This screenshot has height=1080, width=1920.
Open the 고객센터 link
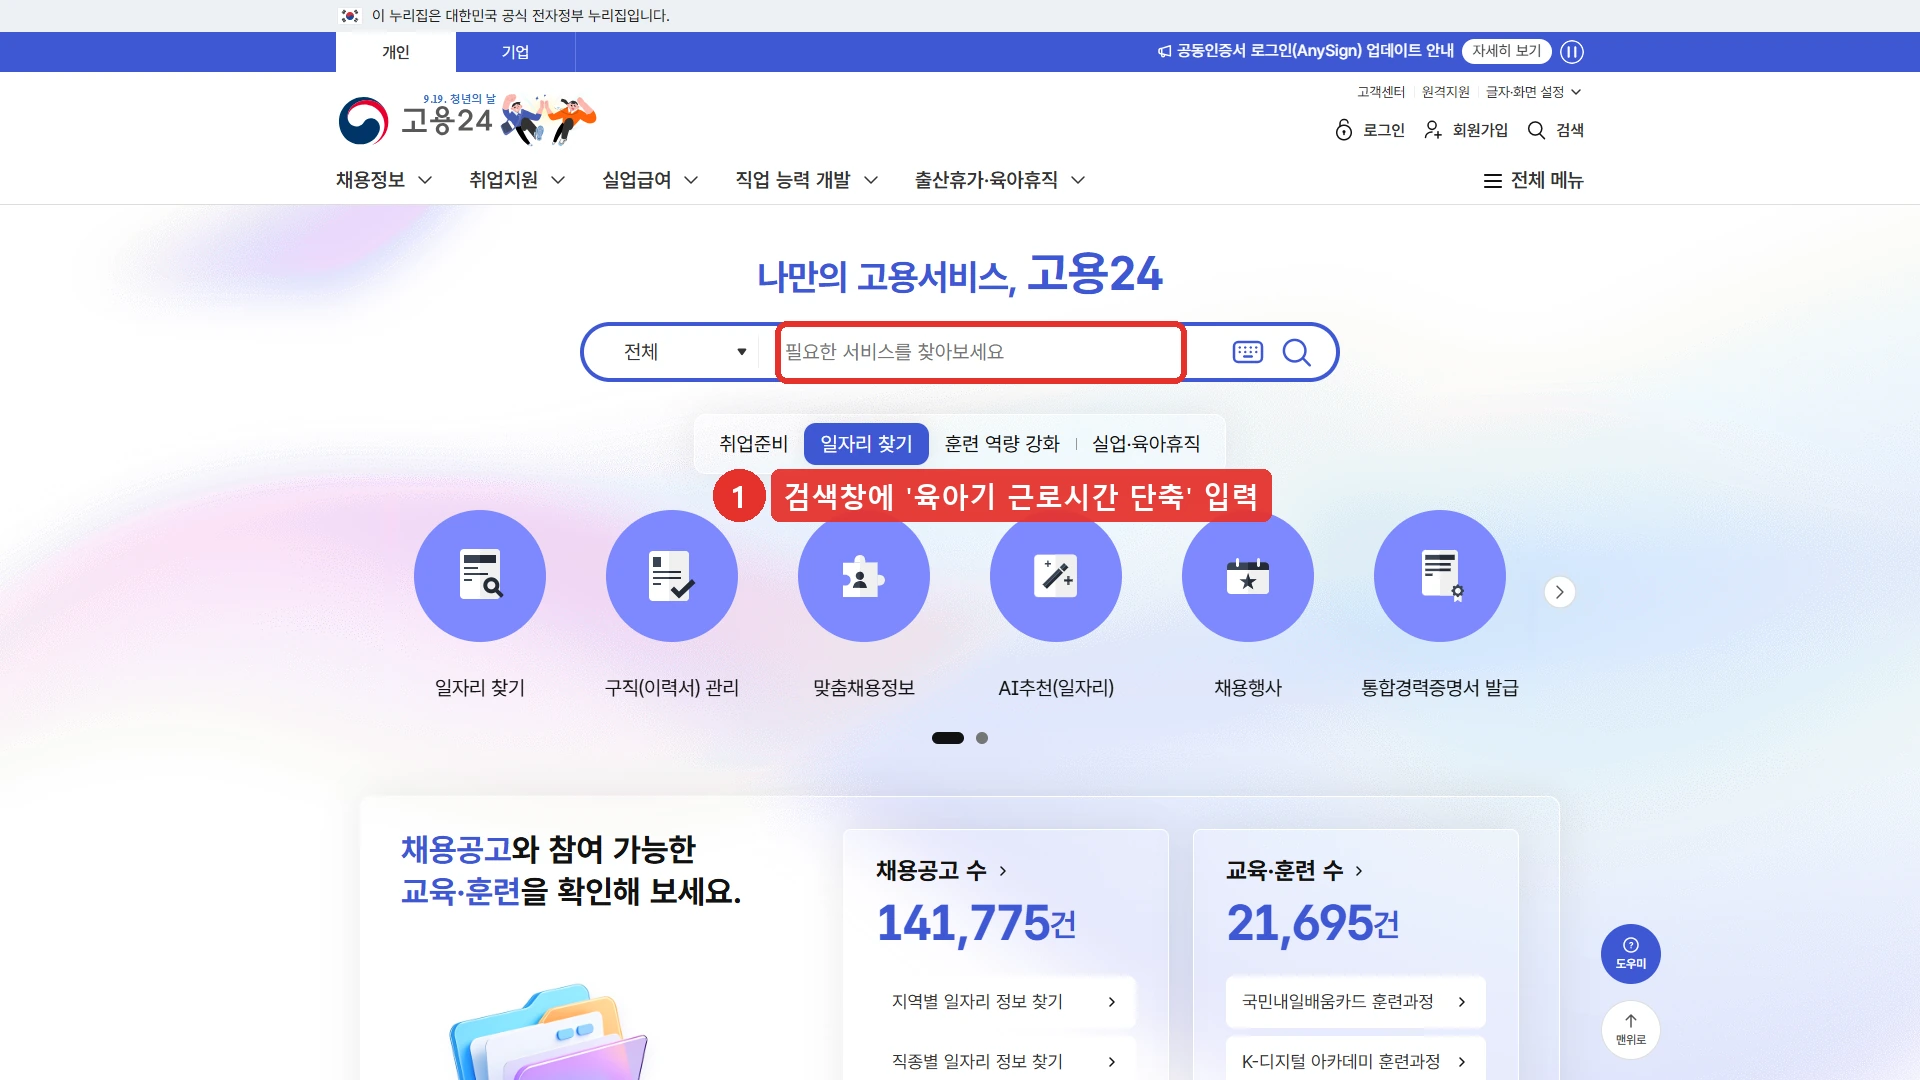1381,92
